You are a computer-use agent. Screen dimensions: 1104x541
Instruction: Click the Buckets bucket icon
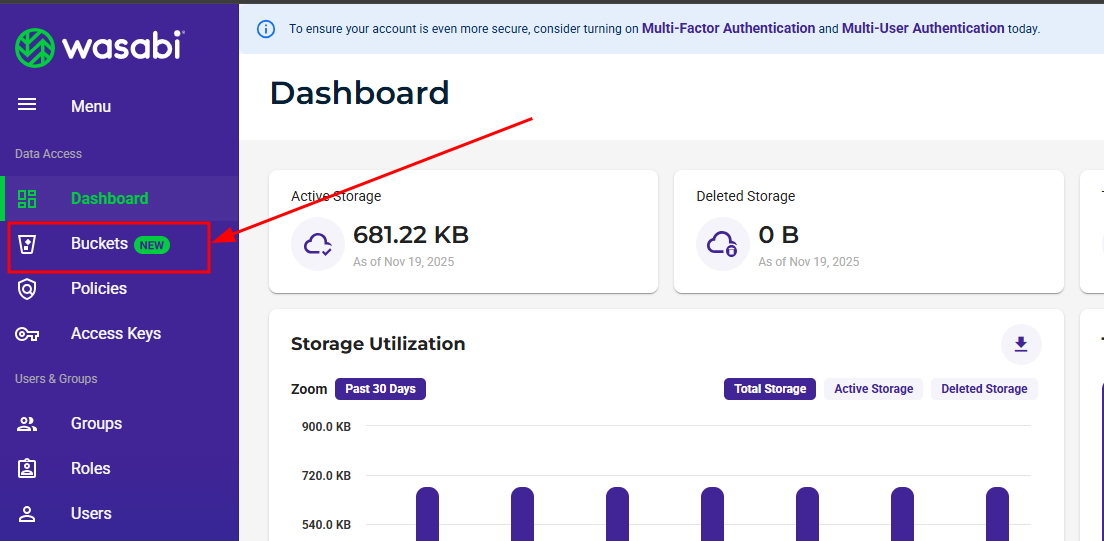(27, 244)
